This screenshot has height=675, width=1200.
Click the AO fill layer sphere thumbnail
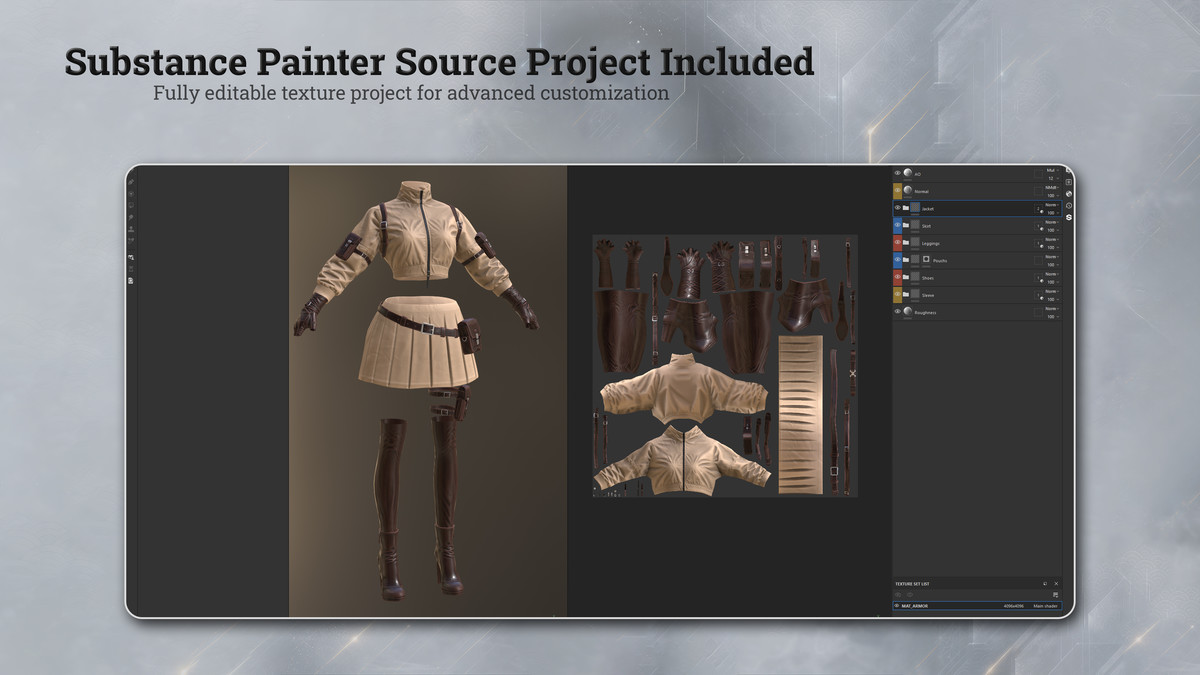click(x=908, y=173)
